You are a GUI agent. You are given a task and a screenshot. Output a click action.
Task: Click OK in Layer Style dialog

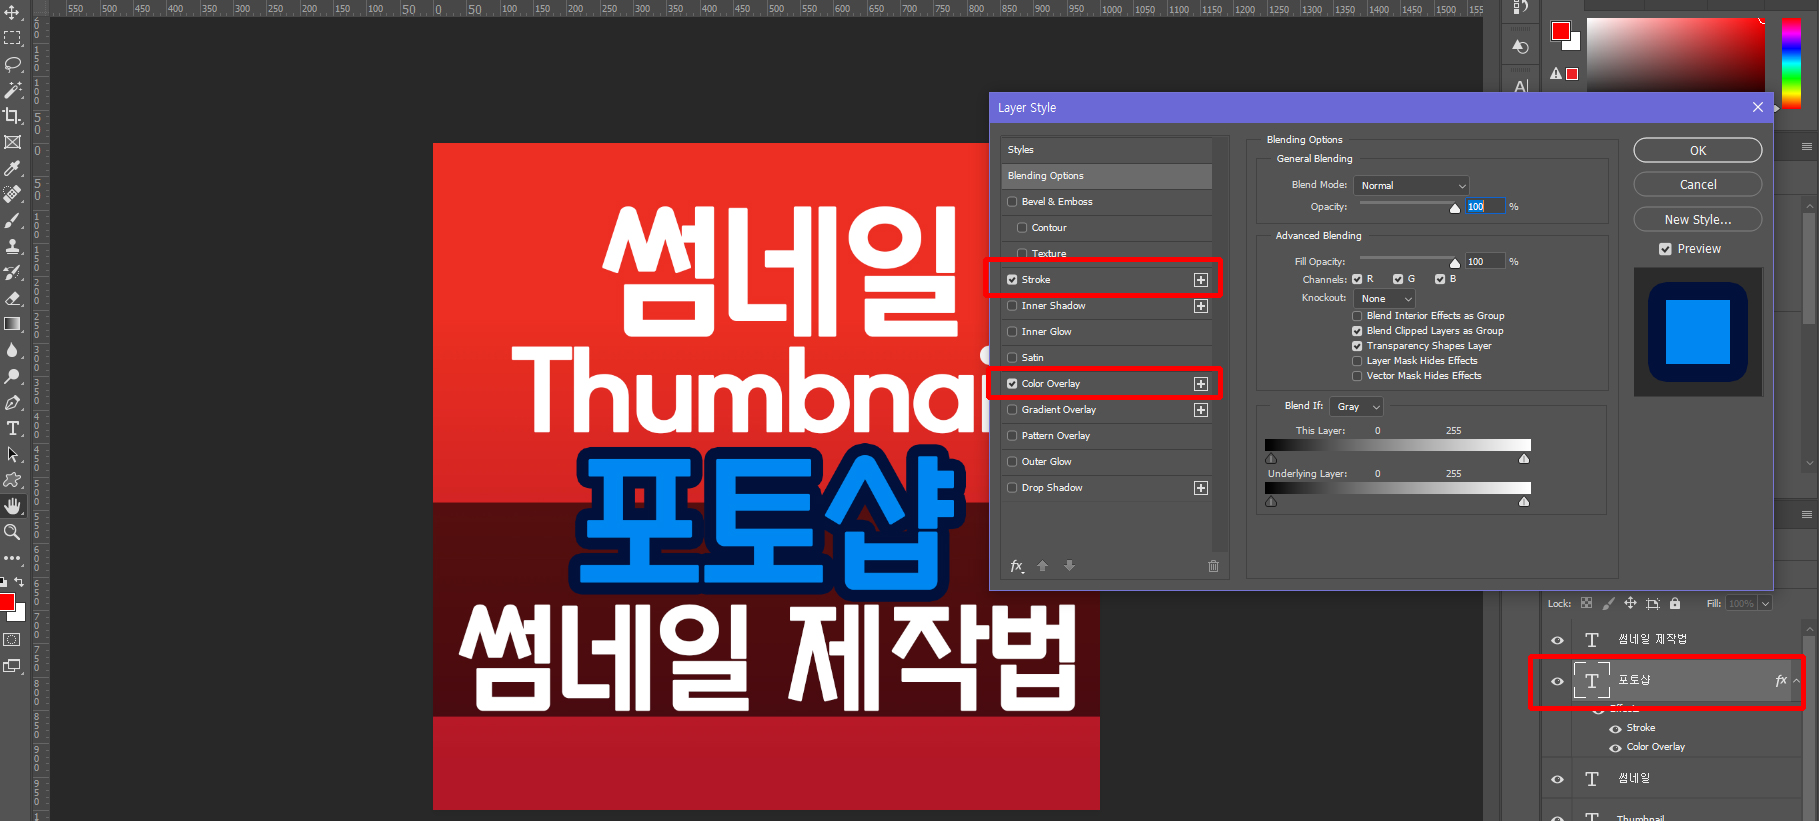point(1698,150)
